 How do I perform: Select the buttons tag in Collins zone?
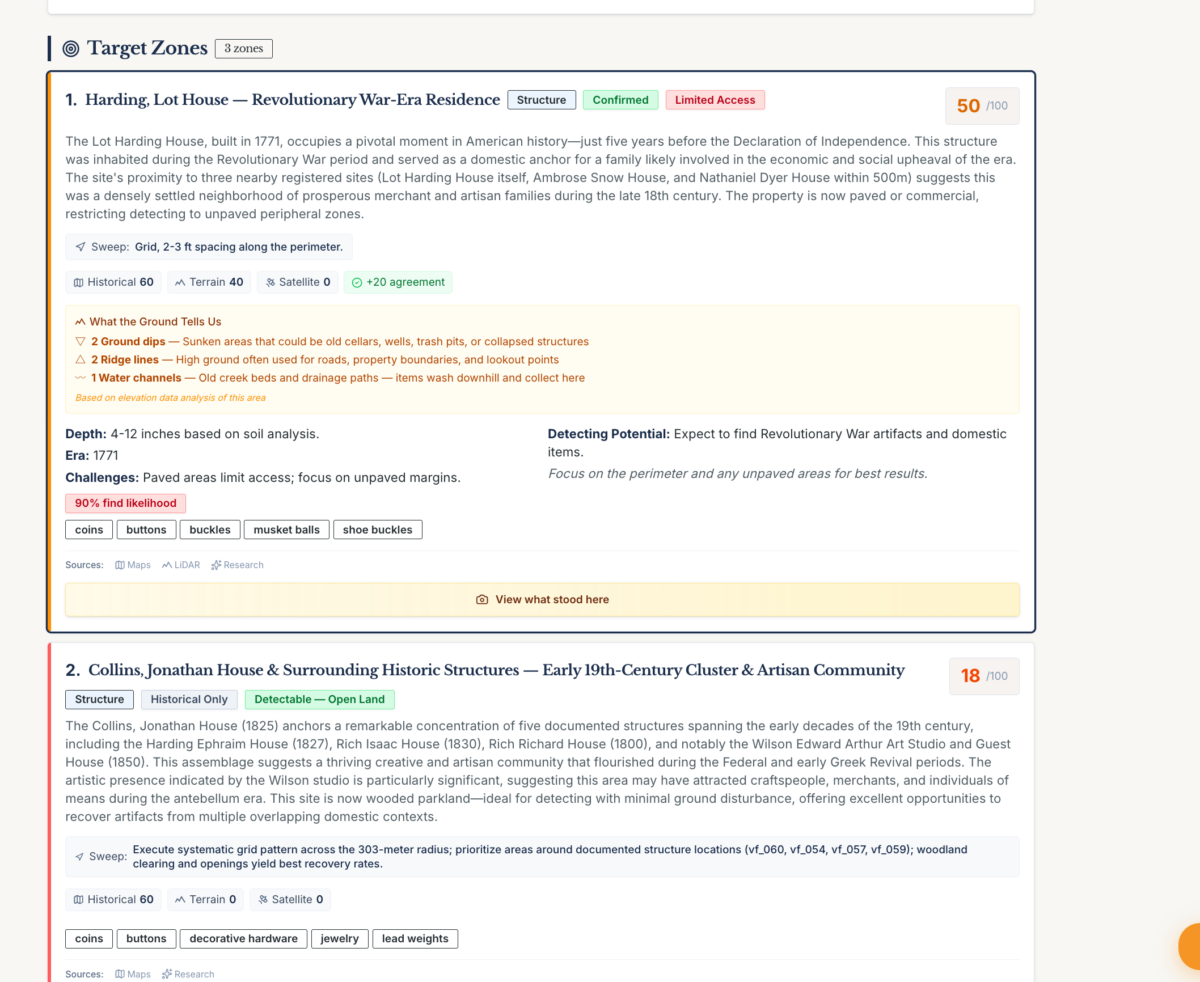[146, 939]
